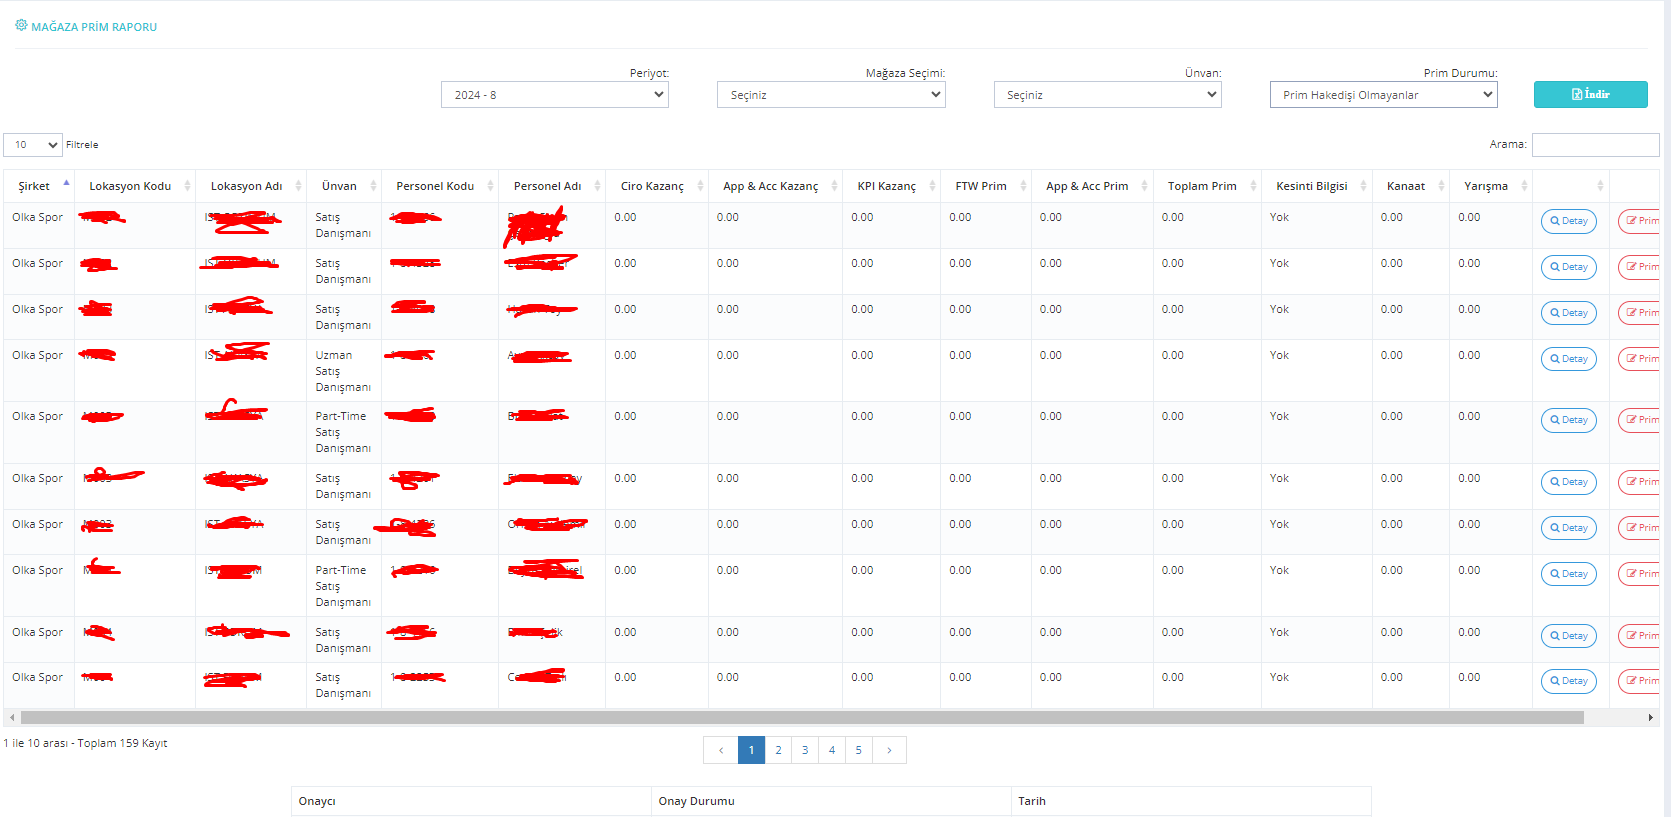Open the Periyot dropdown showing 2024 - 8
The width and height of the screenshot is (1671, 817).
[555, 95]
